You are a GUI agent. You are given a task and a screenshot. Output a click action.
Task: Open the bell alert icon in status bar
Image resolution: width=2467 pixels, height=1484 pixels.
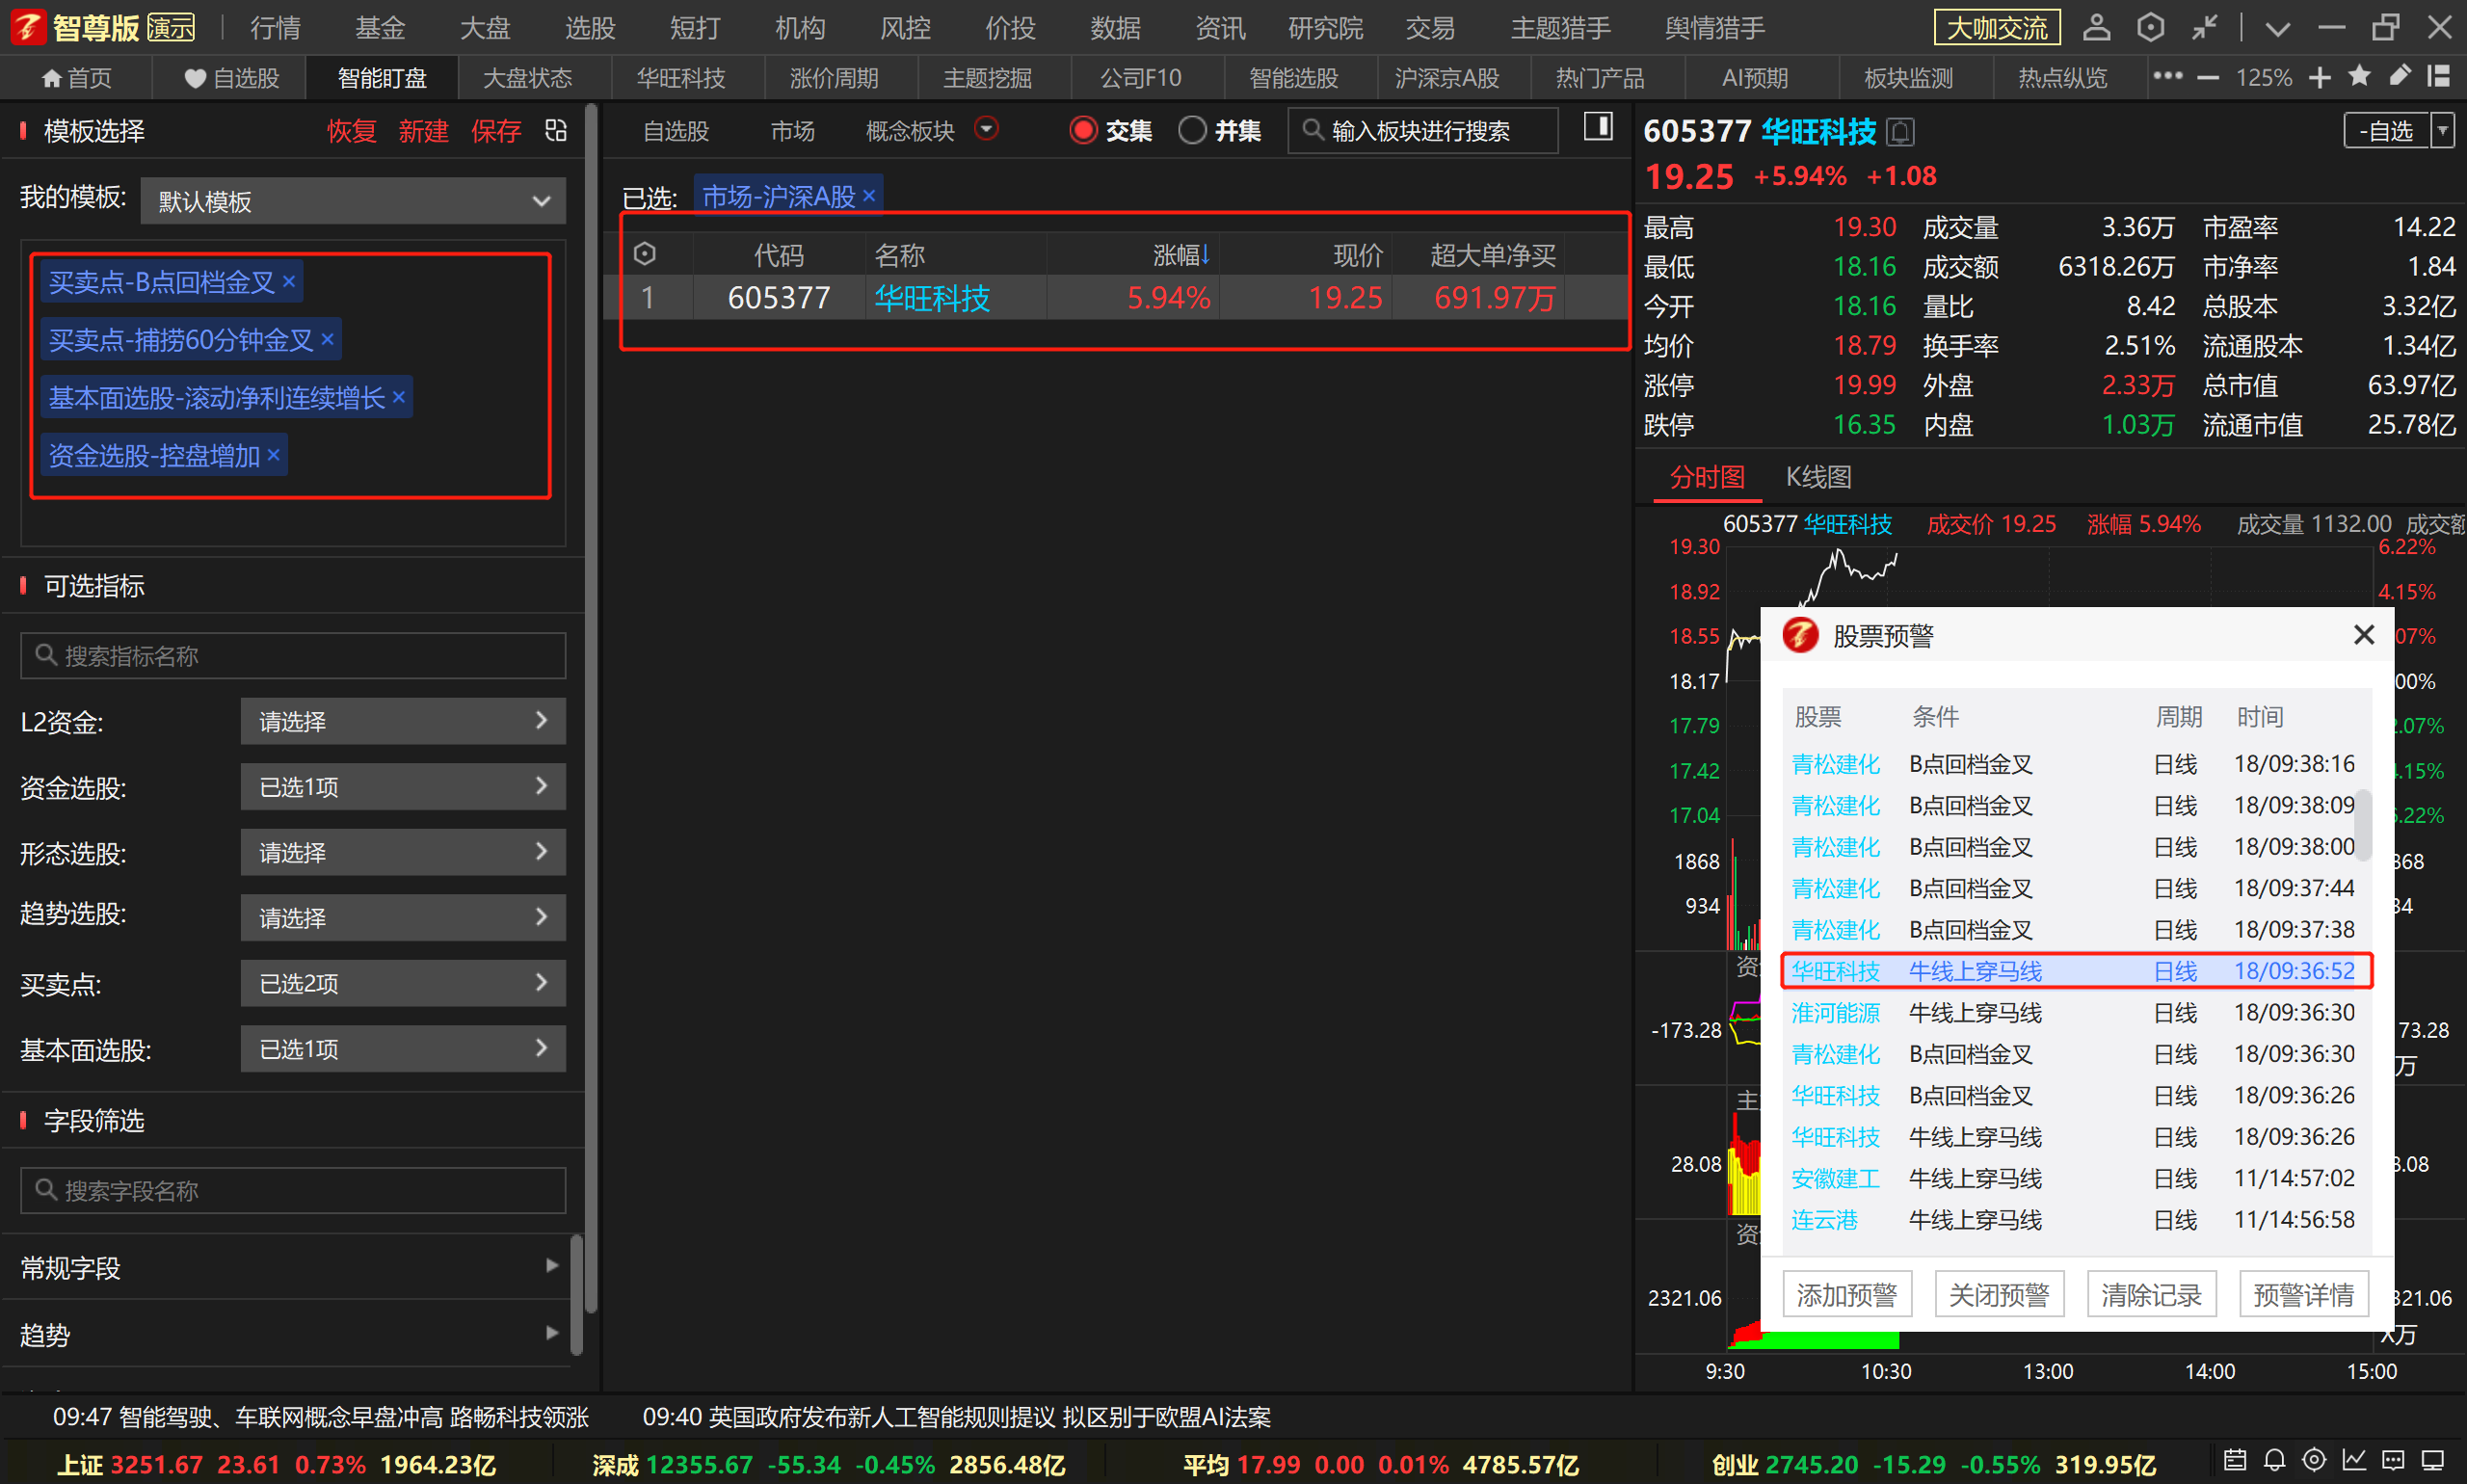2274,1460
